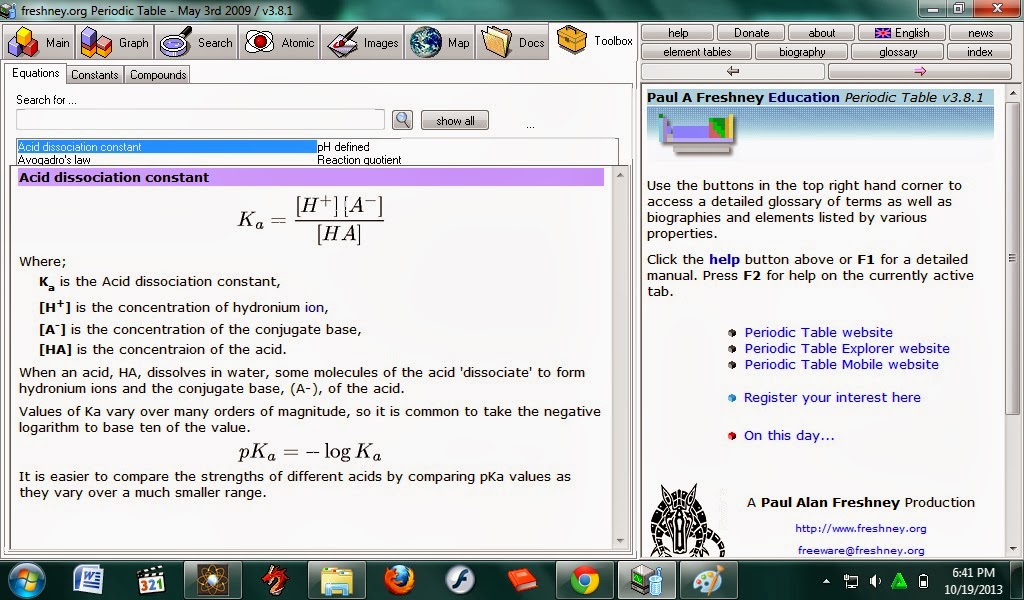Show hidden tray icons arrow
This screenshot has width=1024, height=600.
(x=826, y=580)
